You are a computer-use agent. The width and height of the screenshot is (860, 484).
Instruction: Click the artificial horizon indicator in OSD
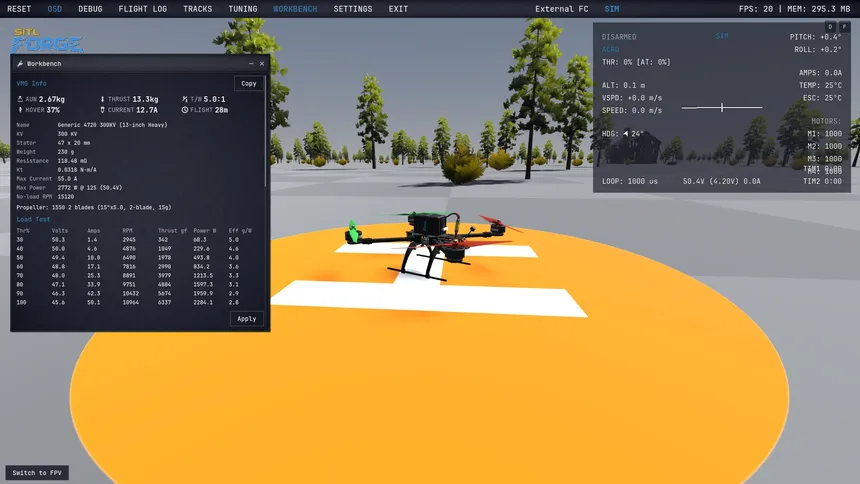point(722,108)
